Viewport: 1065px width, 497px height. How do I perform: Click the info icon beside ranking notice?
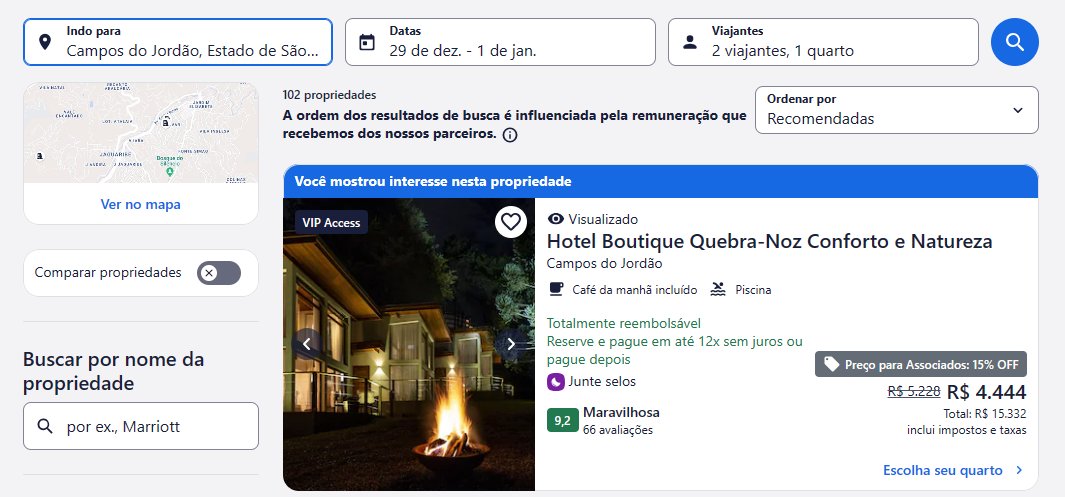(510, 135)
